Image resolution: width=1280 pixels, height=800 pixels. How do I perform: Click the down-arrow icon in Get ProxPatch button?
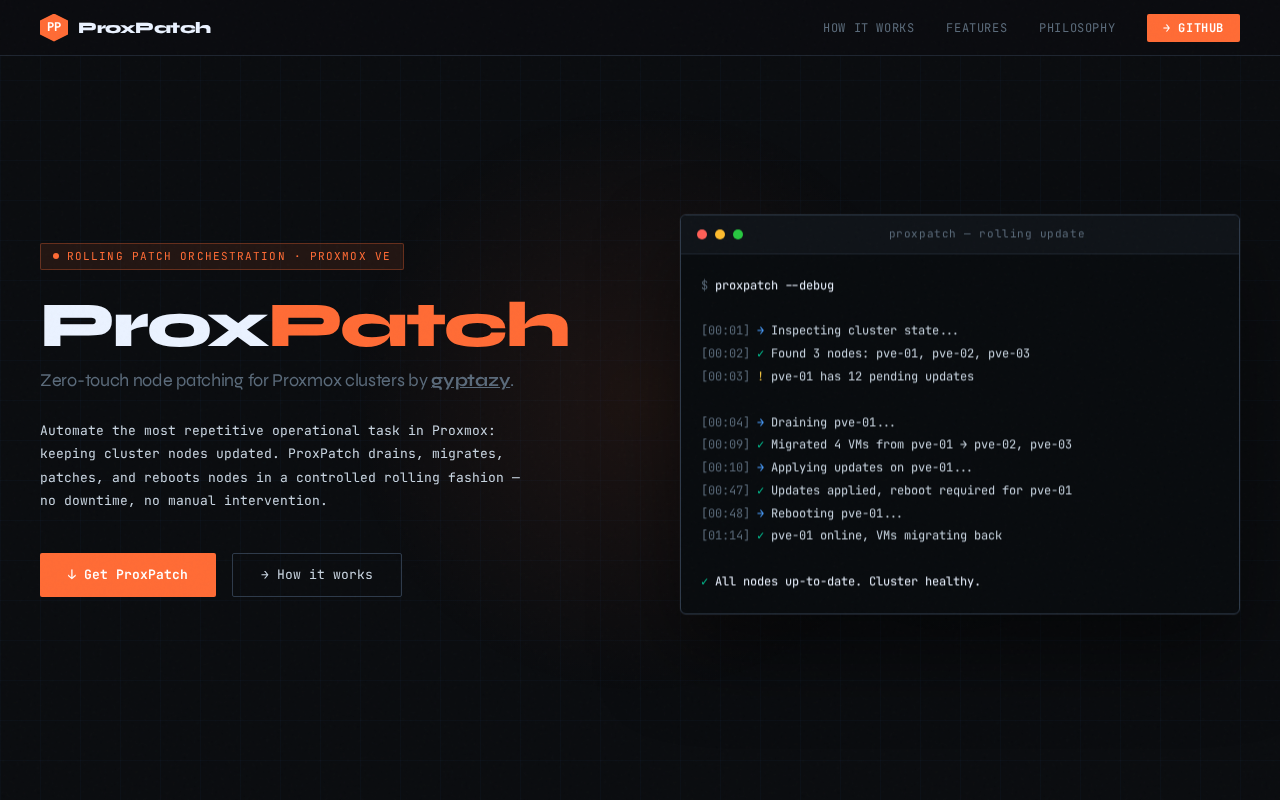pos(70,574)
